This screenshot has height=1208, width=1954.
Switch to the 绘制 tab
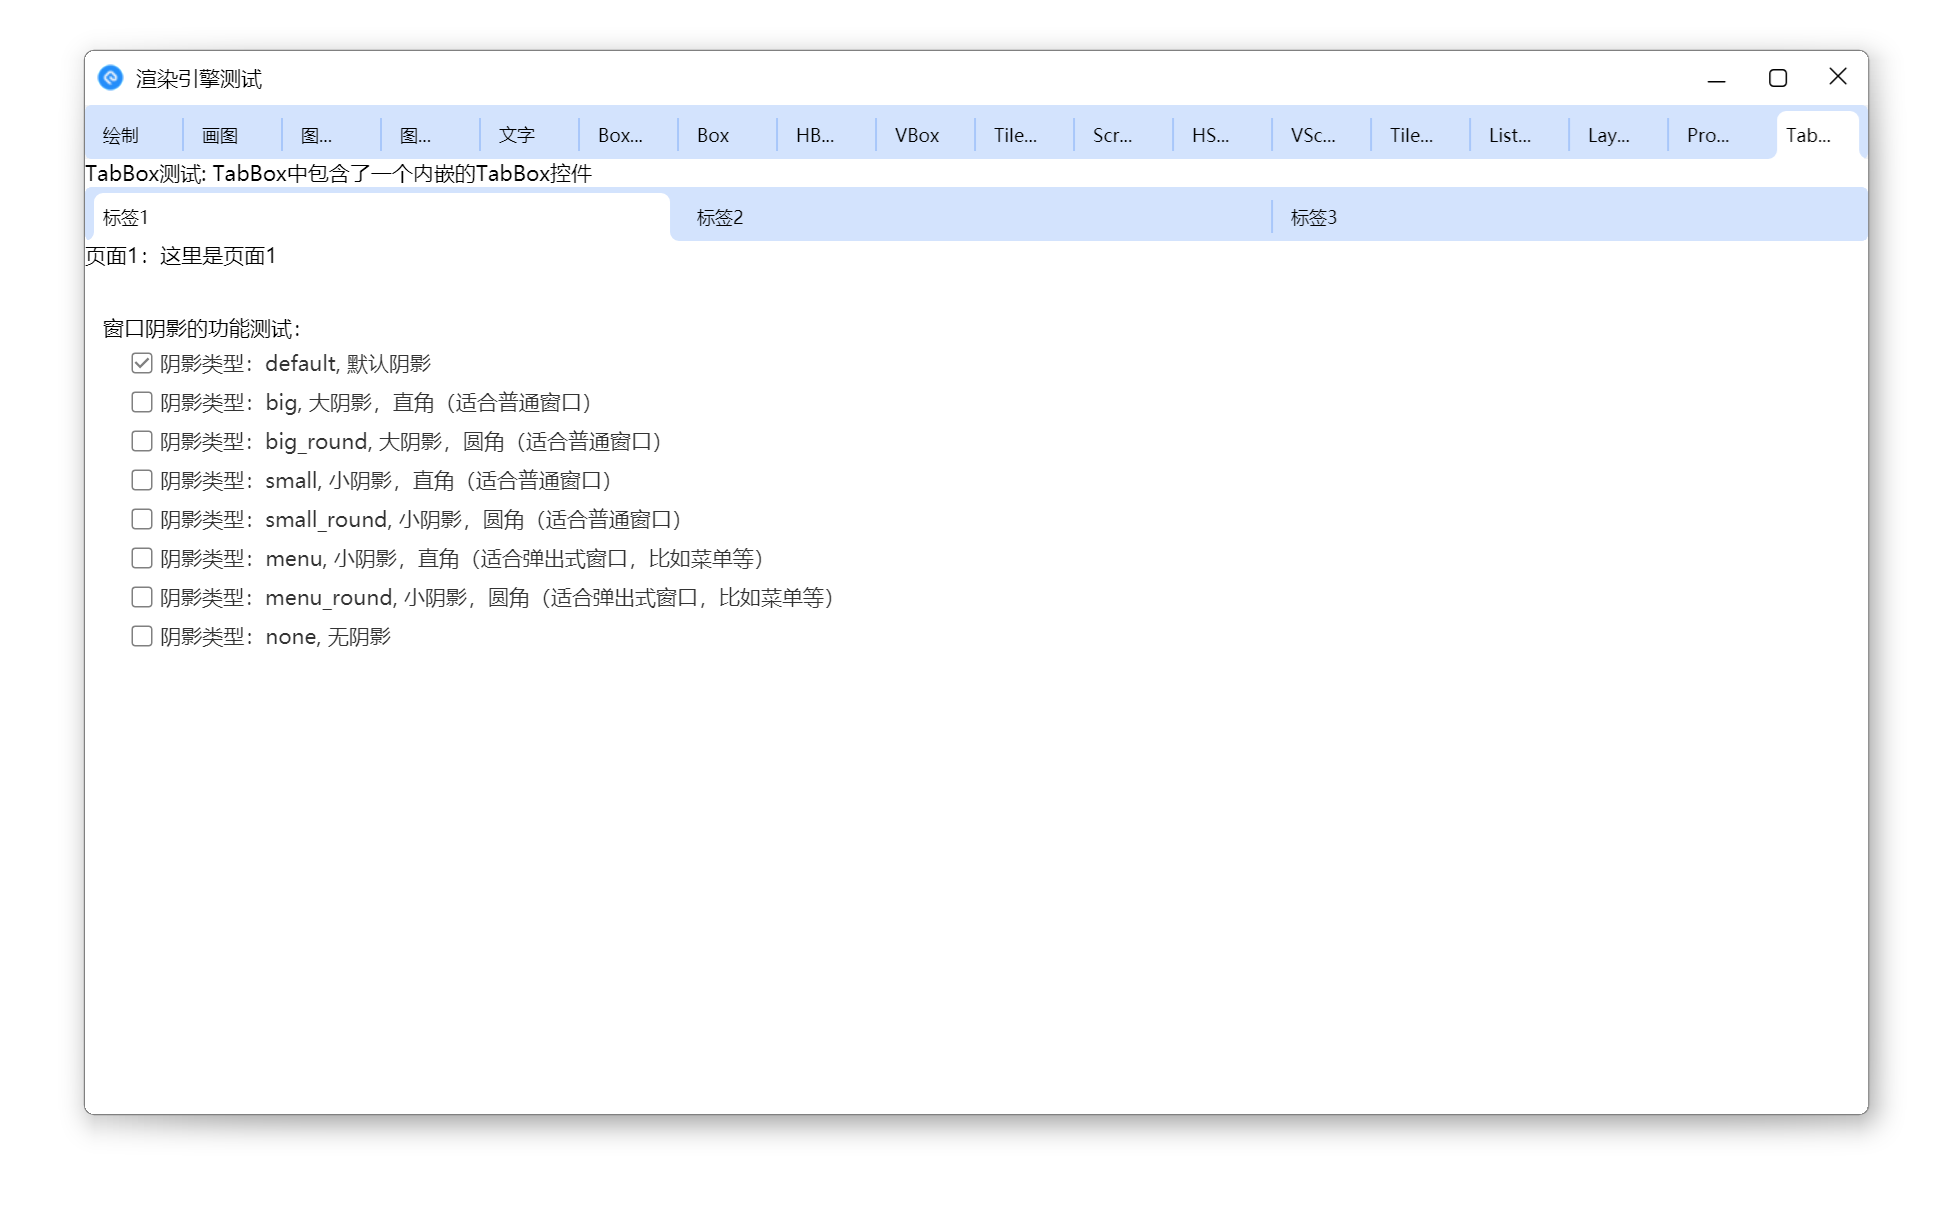tap(121, 135)
